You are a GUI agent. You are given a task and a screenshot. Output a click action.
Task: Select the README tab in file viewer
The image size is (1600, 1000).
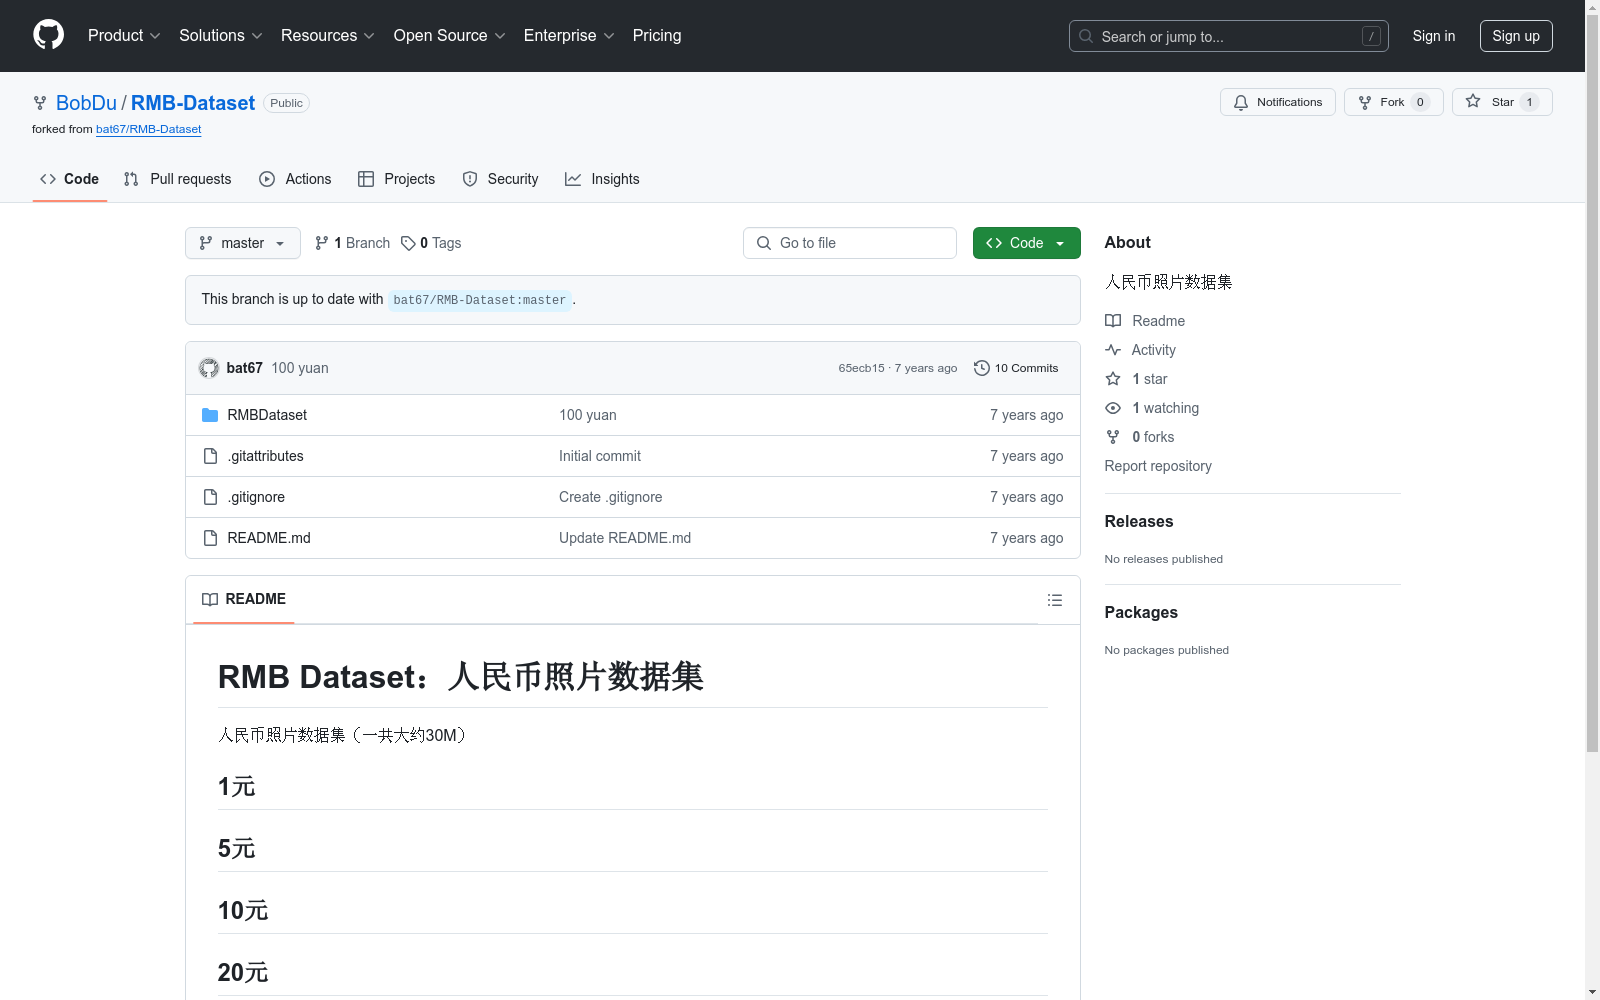pos(244,599)
